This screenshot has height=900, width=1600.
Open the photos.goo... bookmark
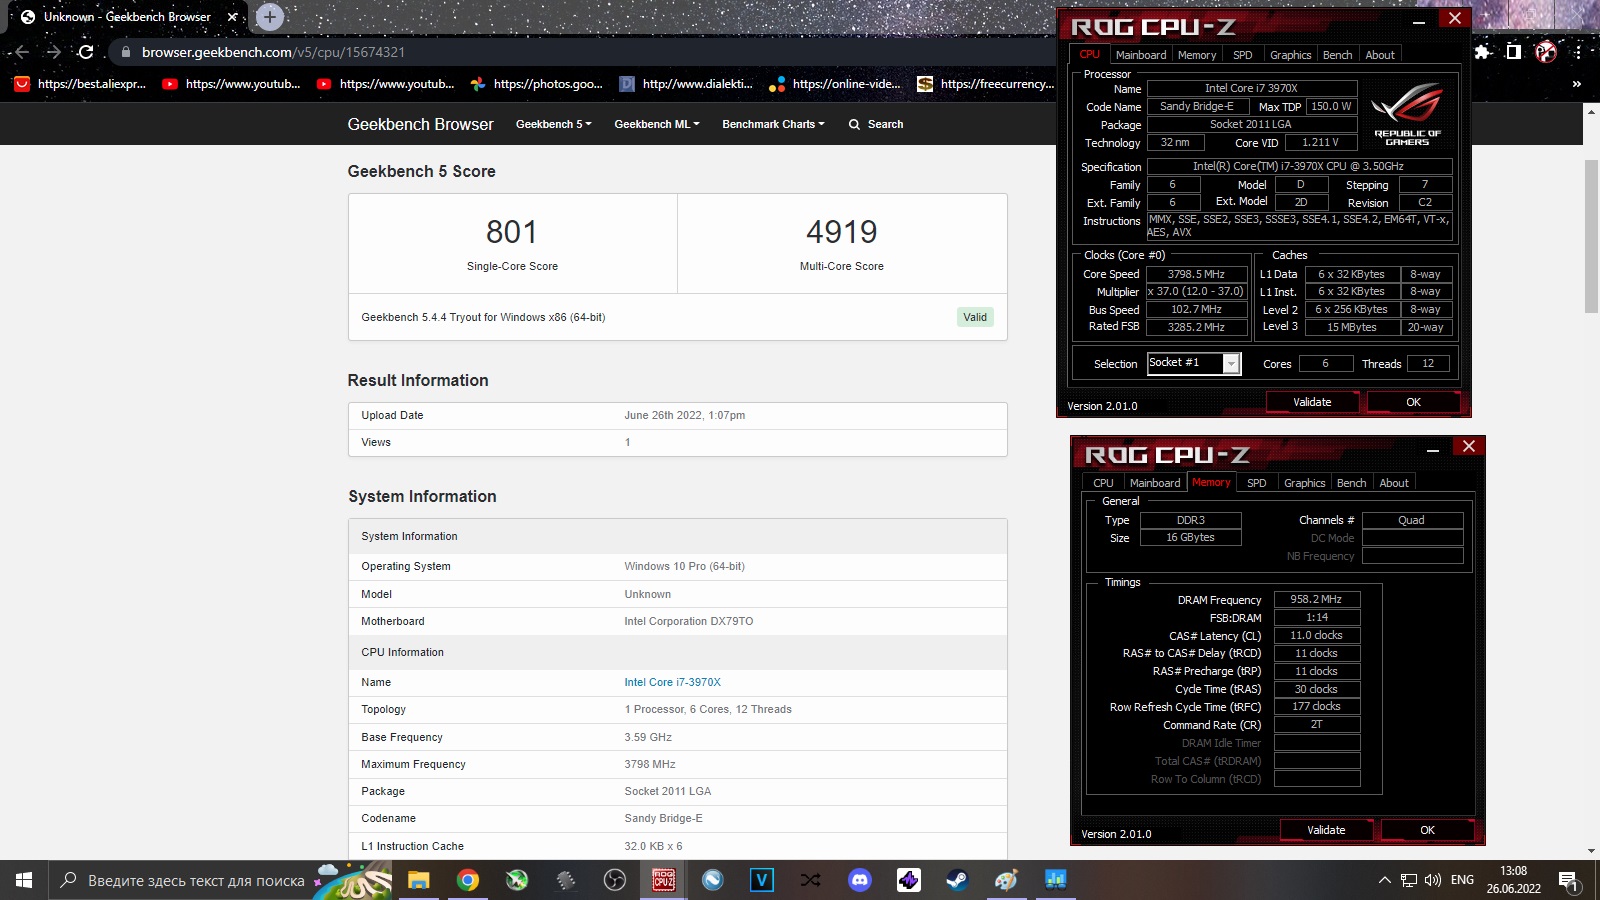coord(537,84)
